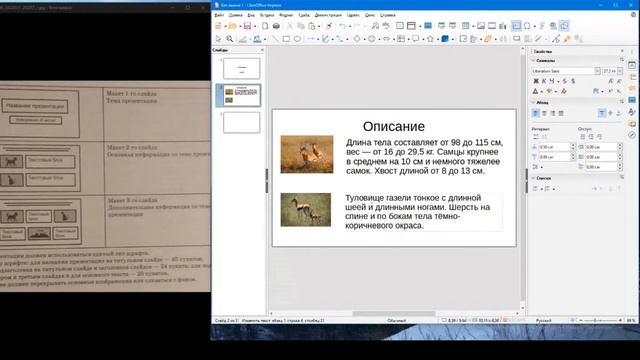The width and height of the screenshot is (640, 360).
Task: Collapse the Символы section in sidebar
Action: pyautogui.click(x=533, y=60)
